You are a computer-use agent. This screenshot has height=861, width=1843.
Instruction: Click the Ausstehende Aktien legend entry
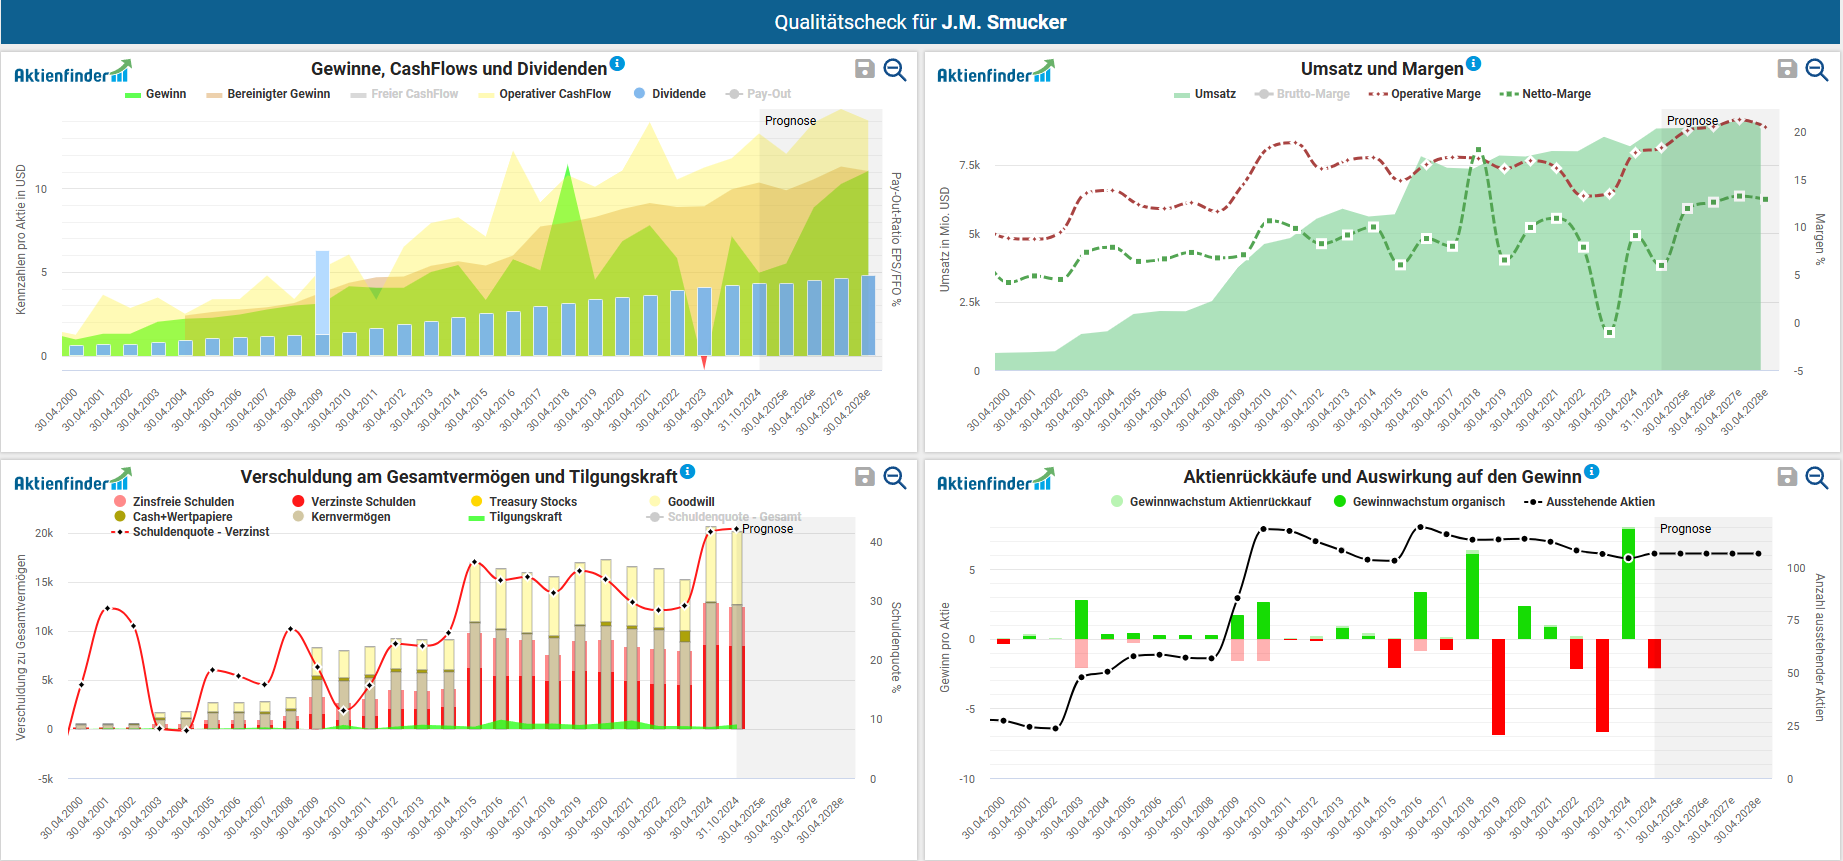(1599, 502)
